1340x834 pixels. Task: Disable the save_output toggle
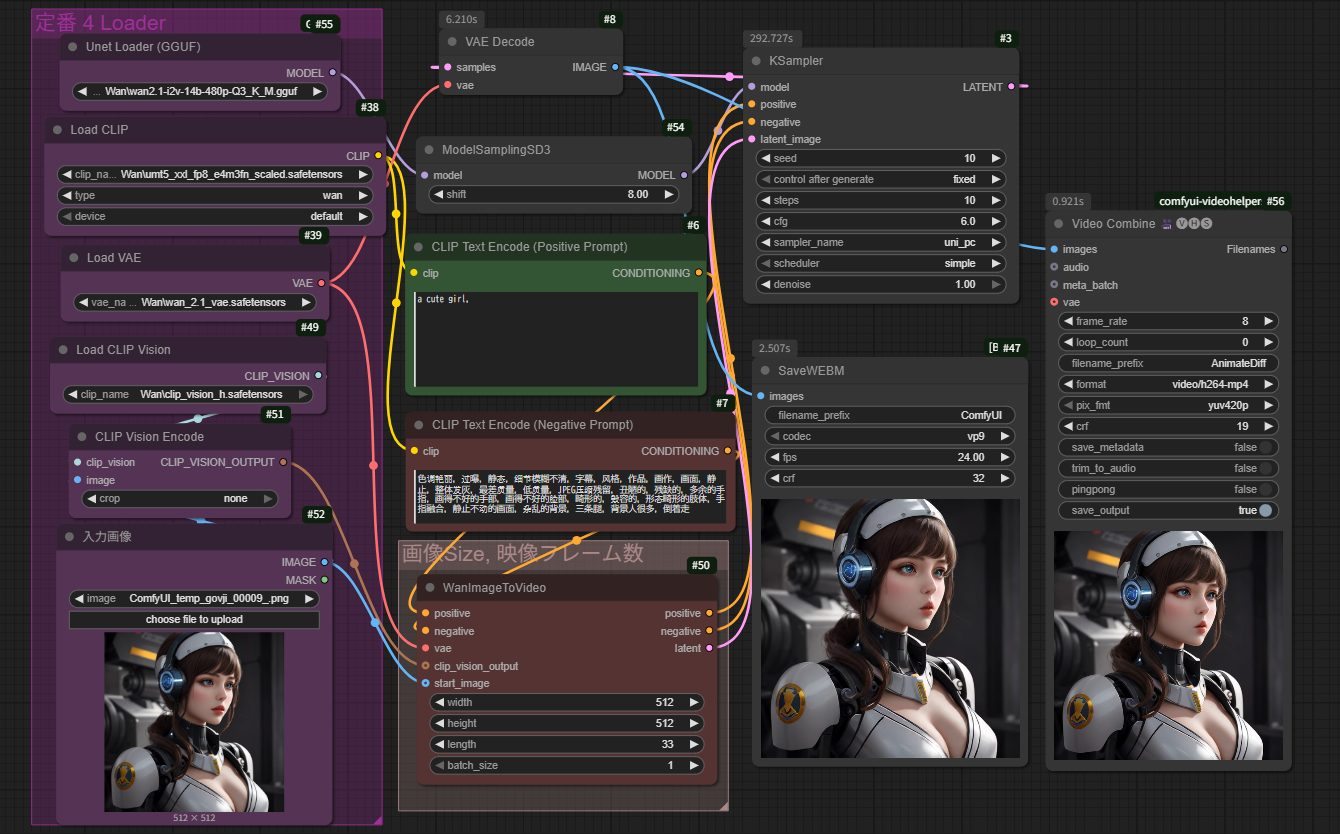1266,511
